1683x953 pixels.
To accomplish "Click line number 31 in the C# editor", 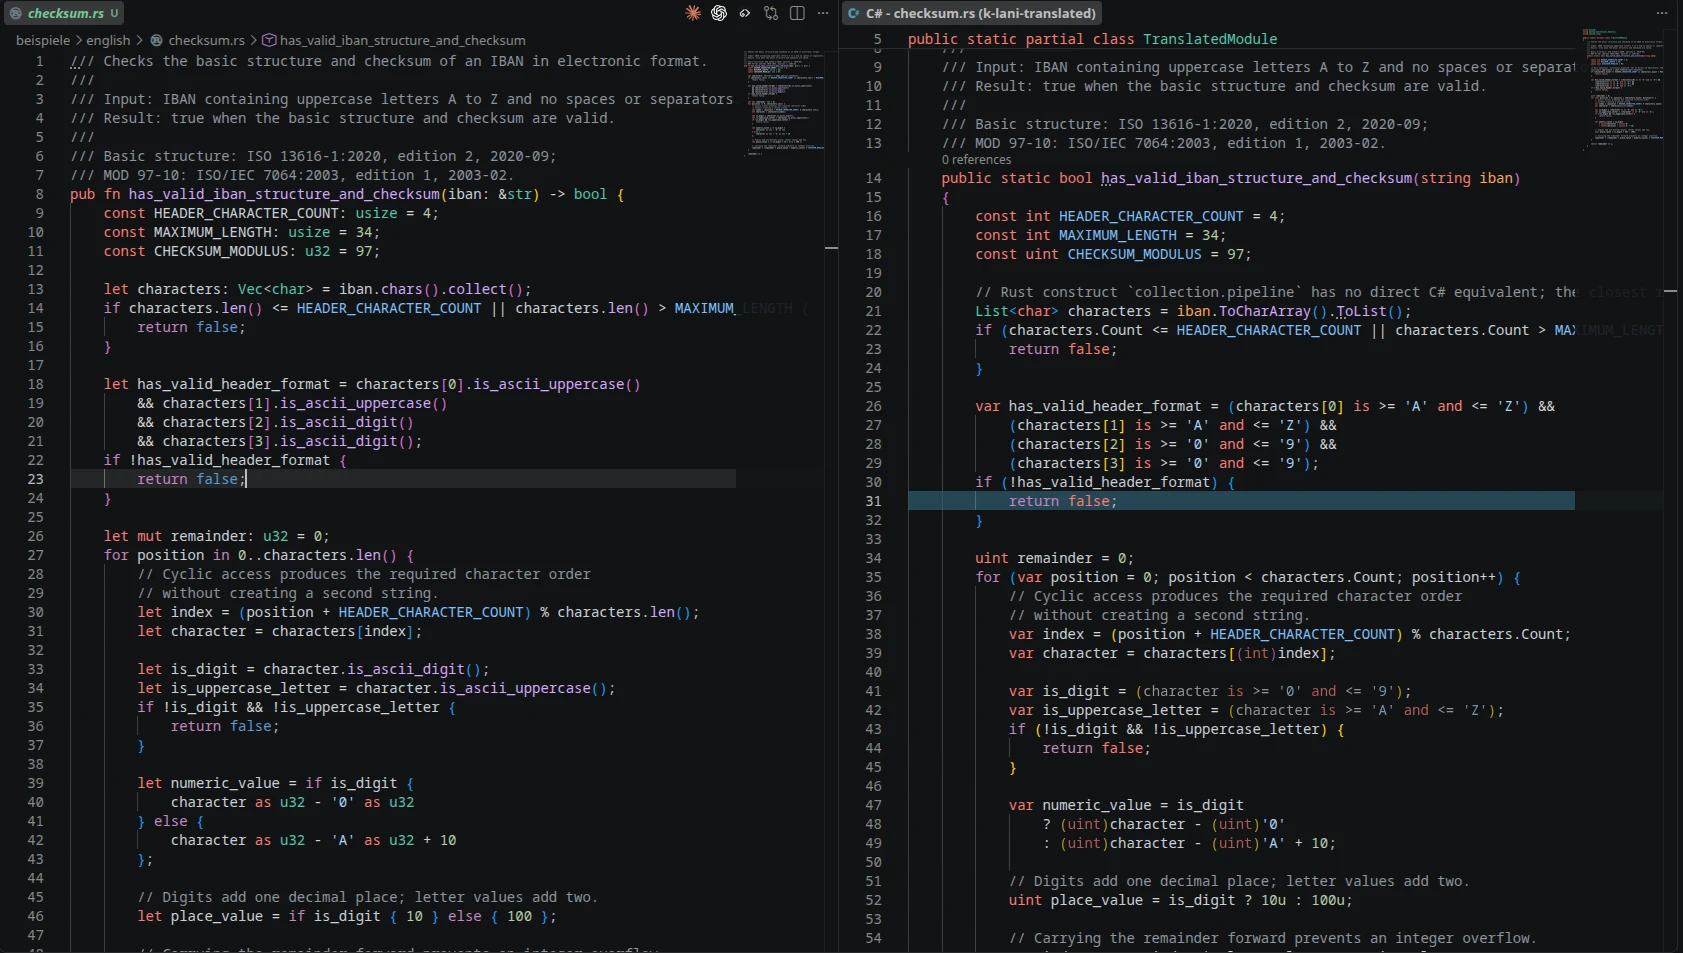I will pyautogui.click(x=873, y=501).
